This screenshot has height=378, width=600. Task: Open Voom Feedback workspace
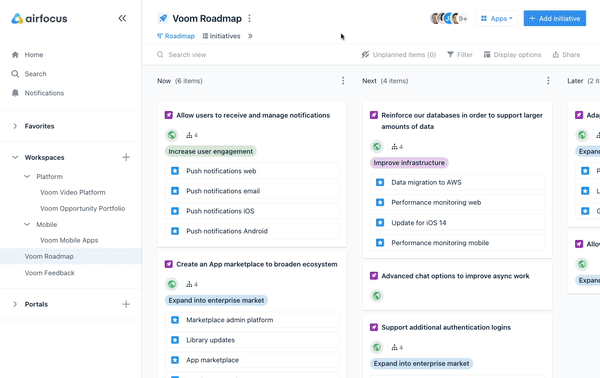(x=49, y=273)
